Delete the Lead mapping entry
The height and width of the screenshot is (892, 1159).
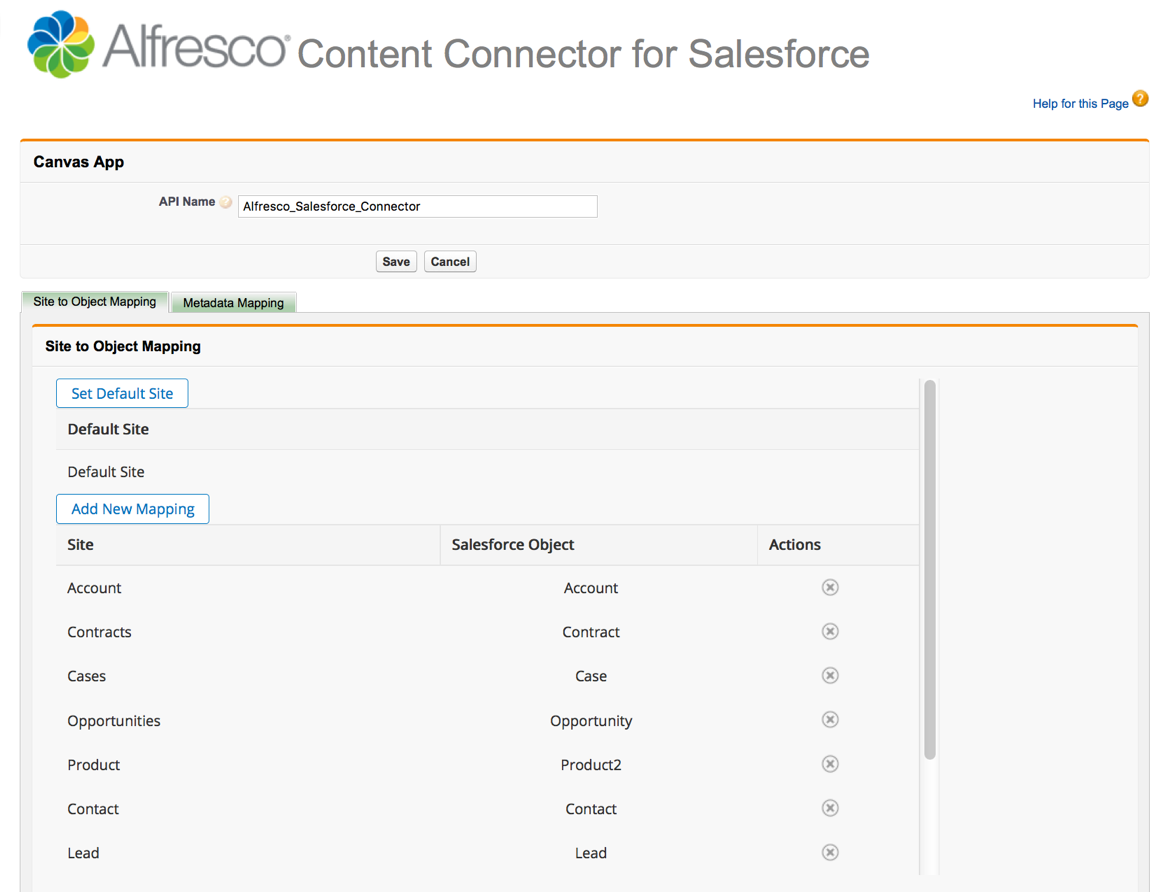(x=829, y=852)
